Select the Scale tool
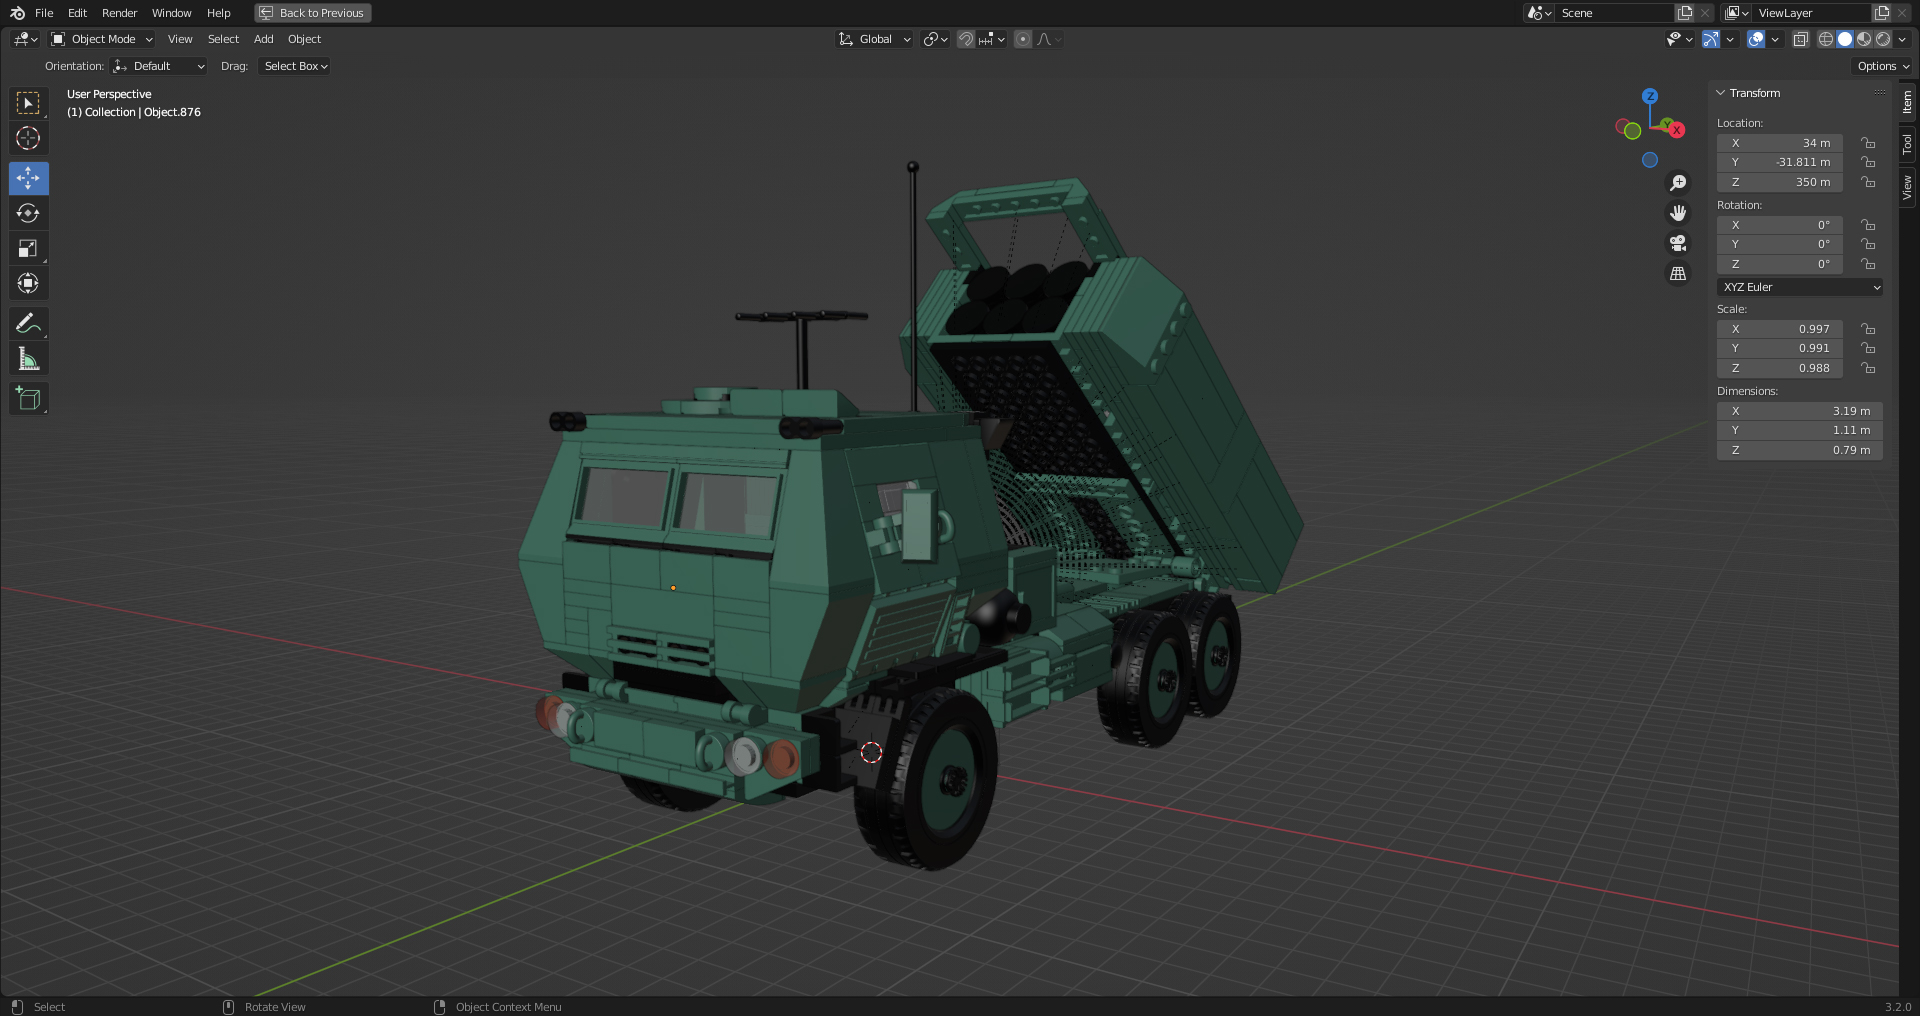Screen dimensions: 1920x1016 [28, 249]
